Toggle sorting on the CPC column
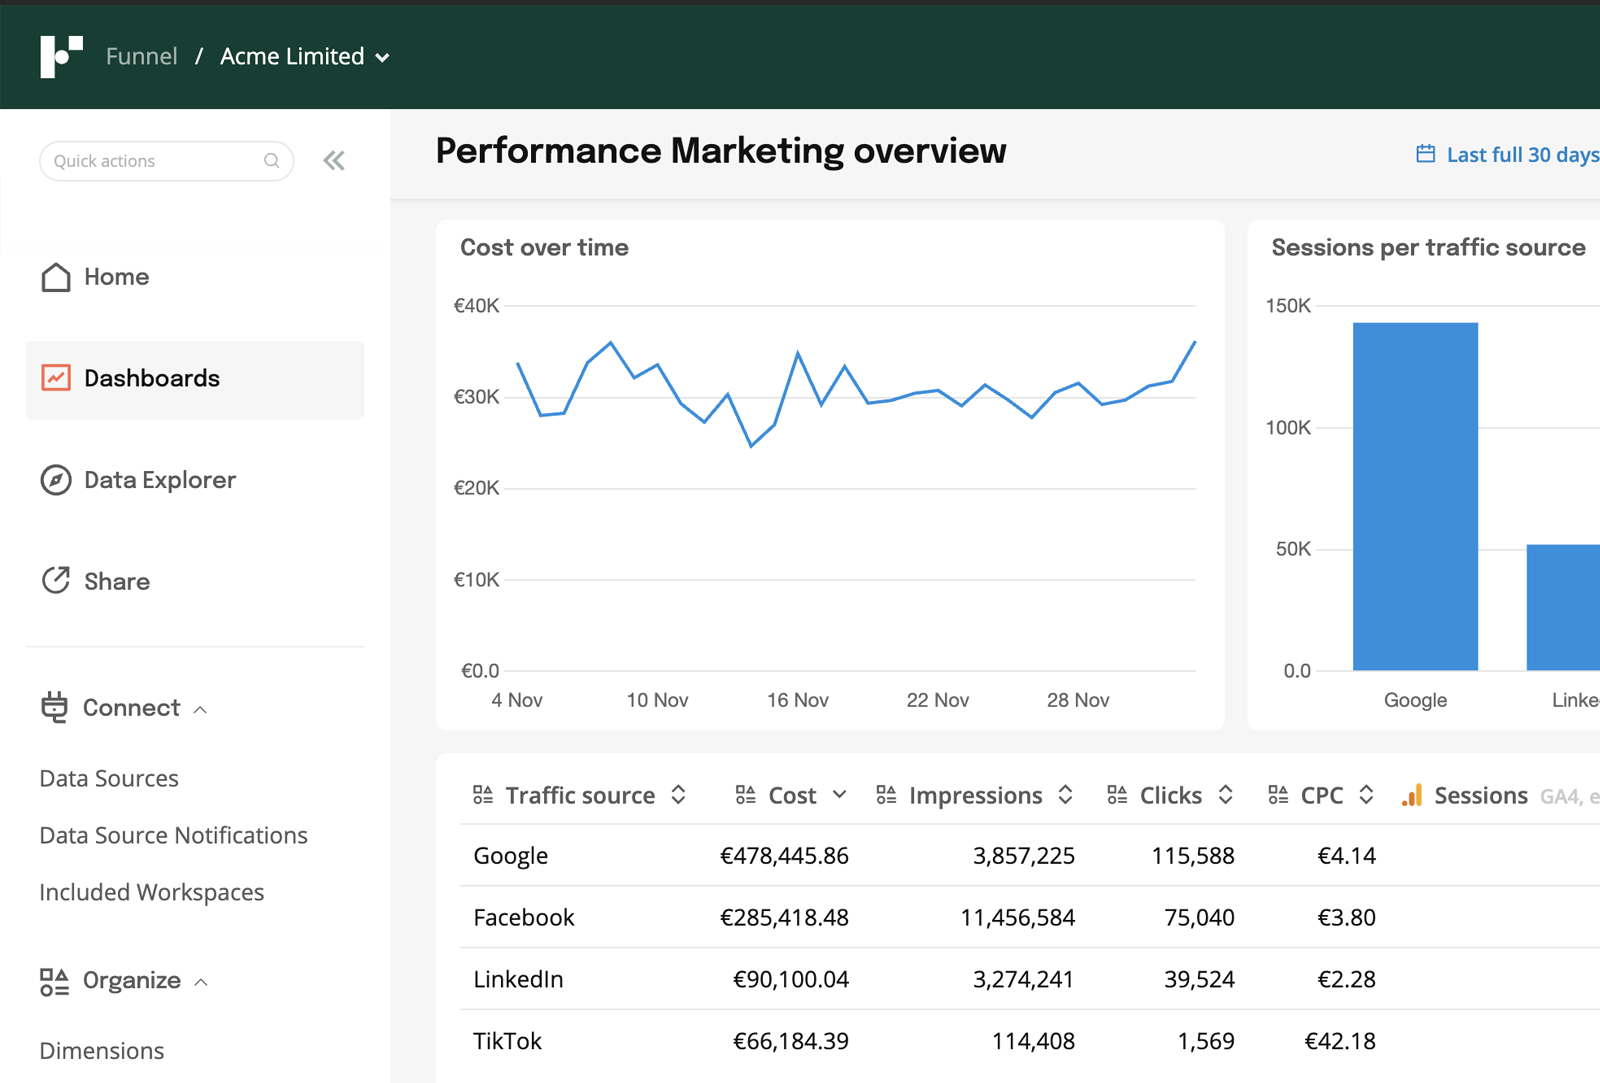The width and height of the screenshot is (1600, 1083). coord(1367,794)
